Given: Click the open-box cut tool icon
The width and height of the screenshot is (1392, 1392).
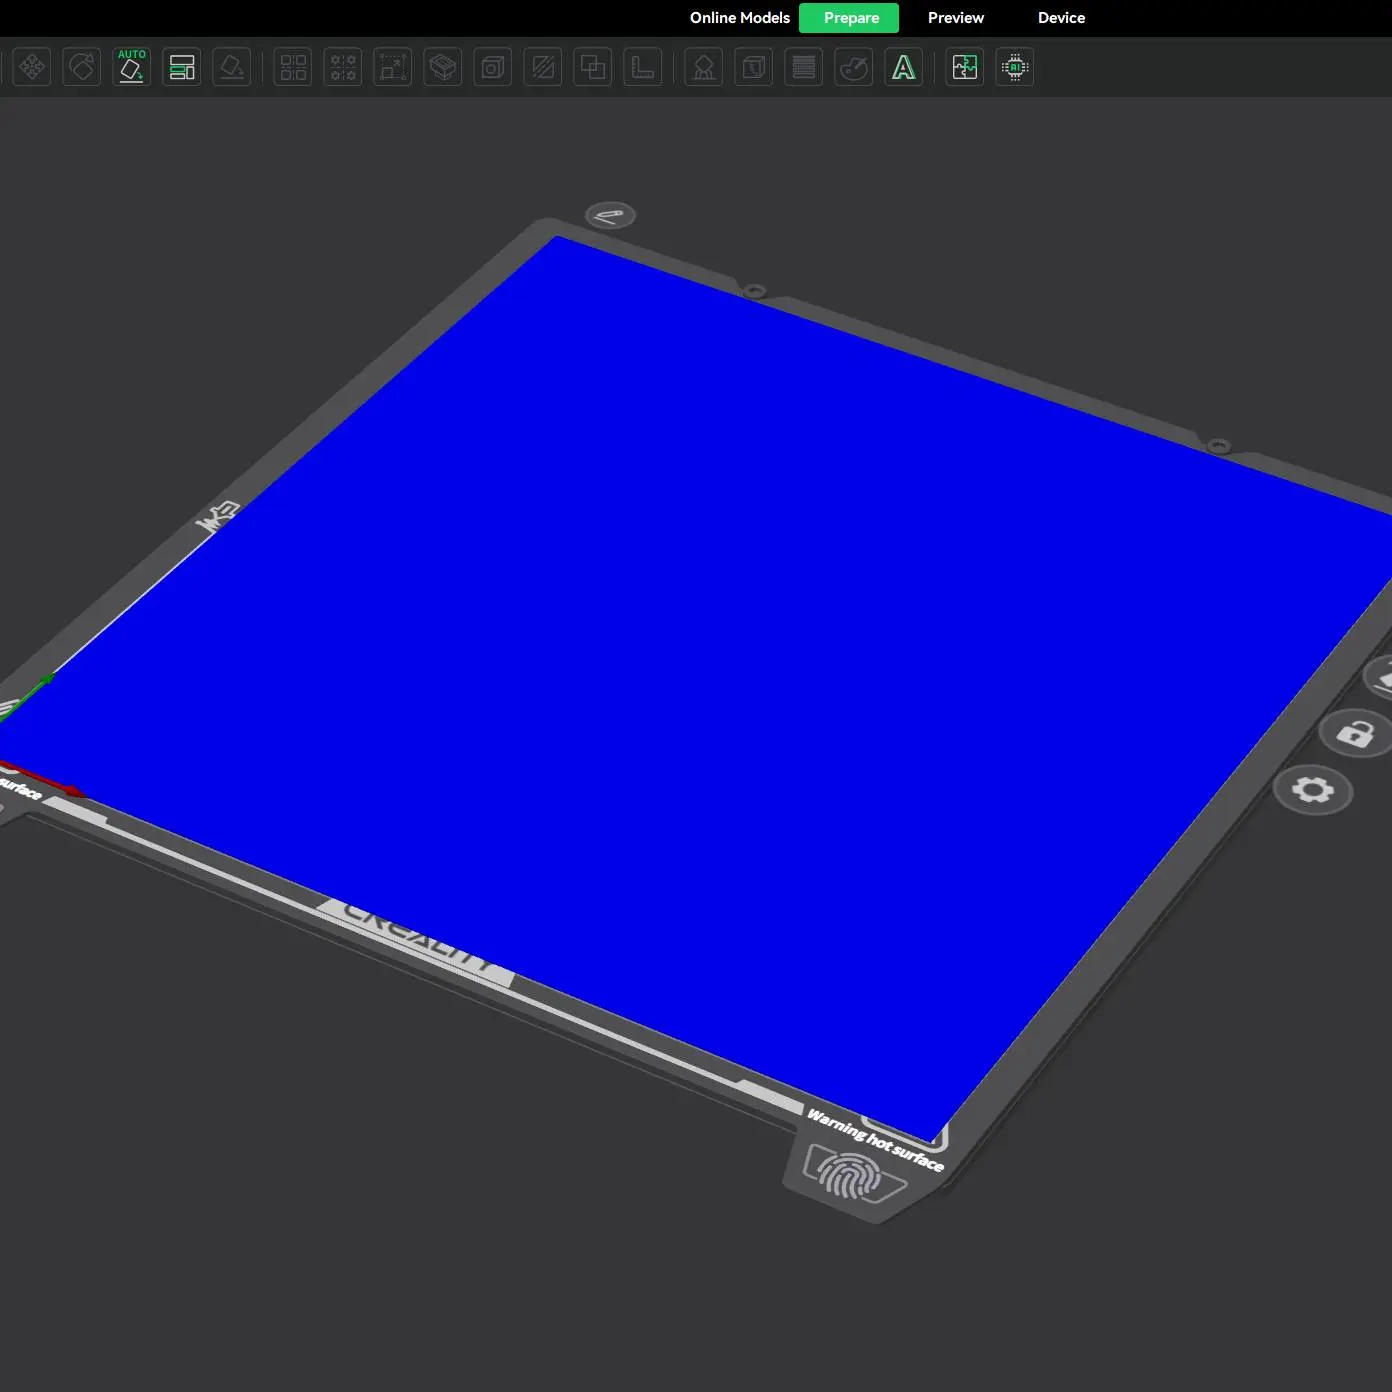Looking at the screenshot, I should tap(443, 67).
